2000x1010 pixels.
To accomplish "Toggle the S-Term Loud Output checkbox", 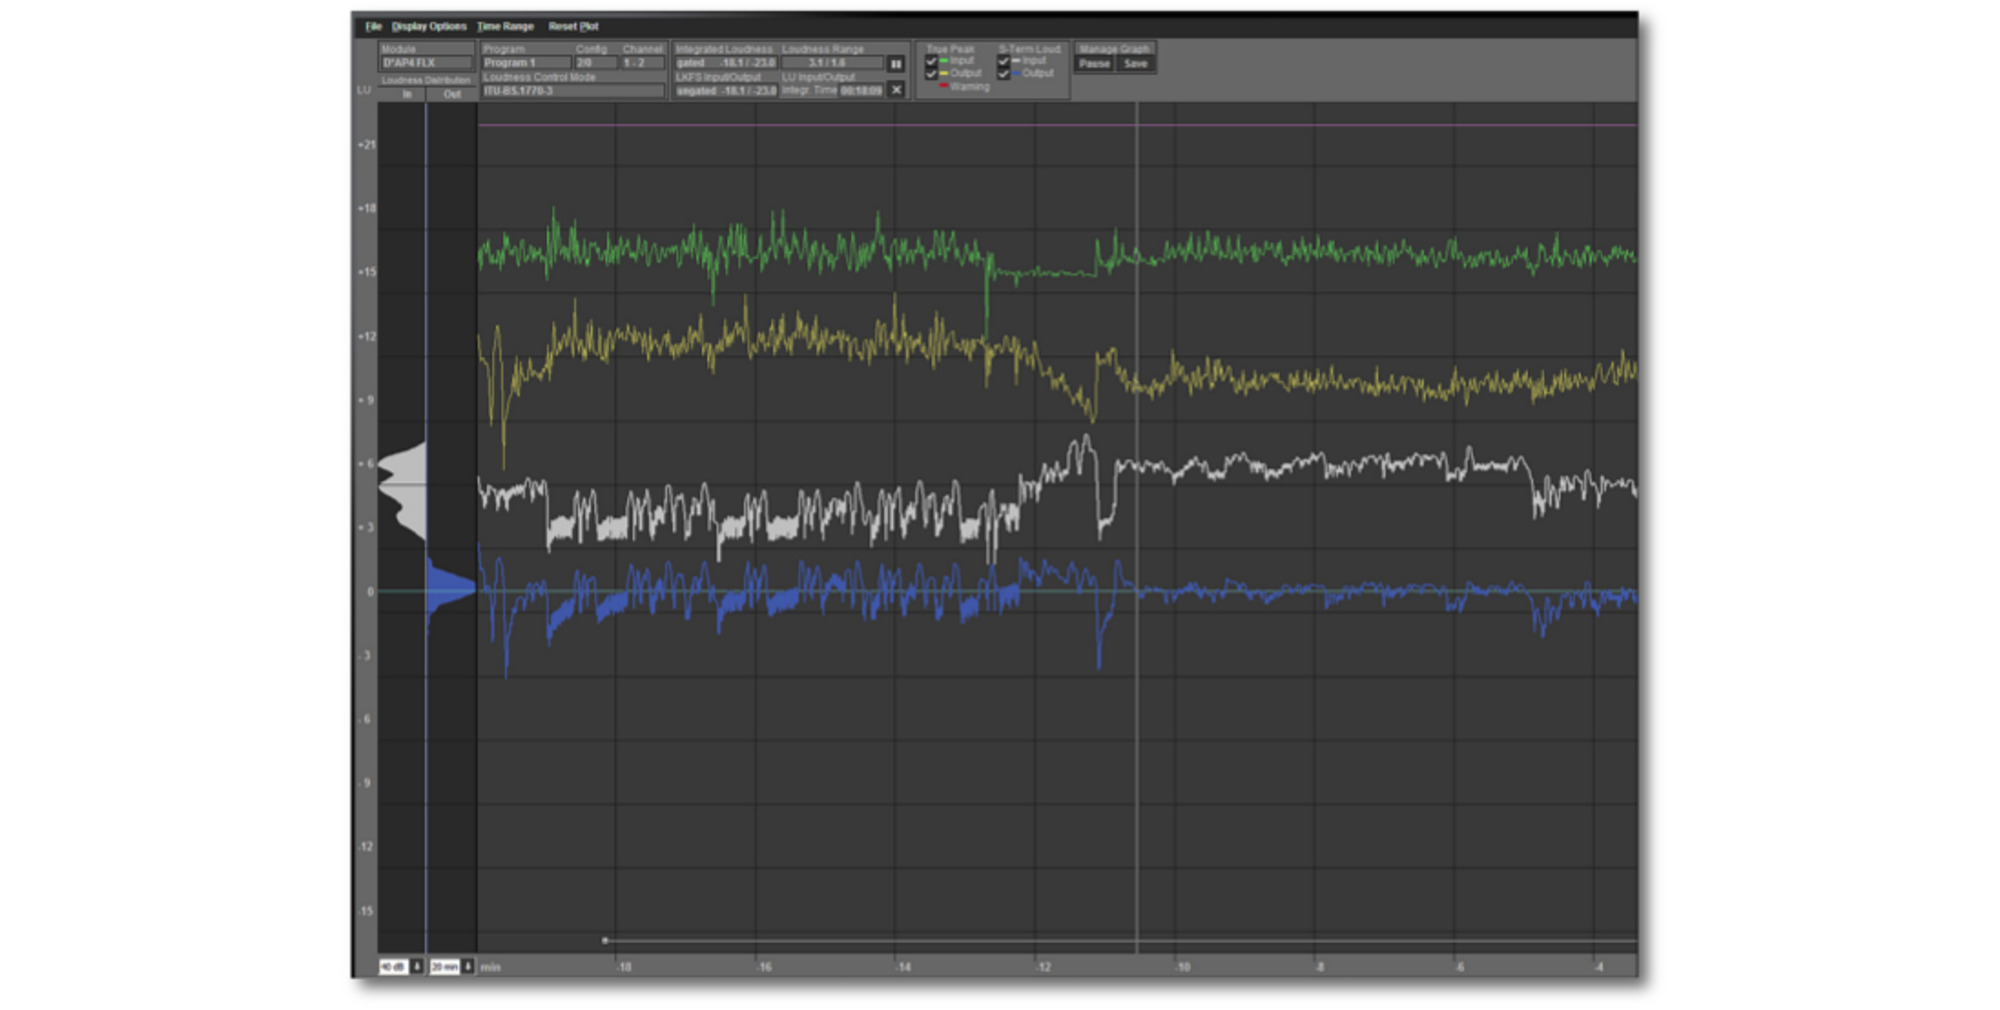I will coord(1002,73).
